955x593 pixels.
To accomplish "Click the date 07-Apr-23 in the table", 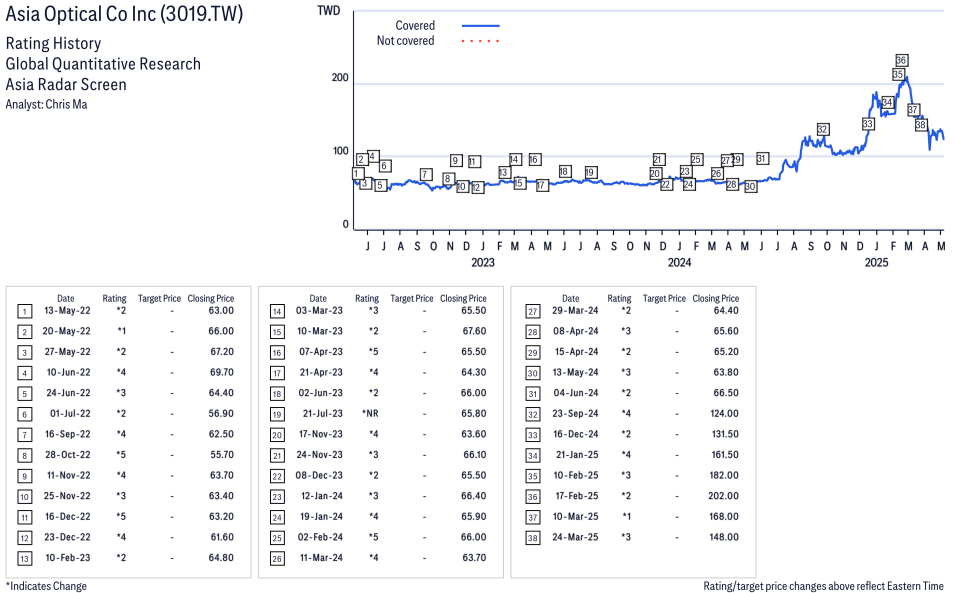I will 321,352.
